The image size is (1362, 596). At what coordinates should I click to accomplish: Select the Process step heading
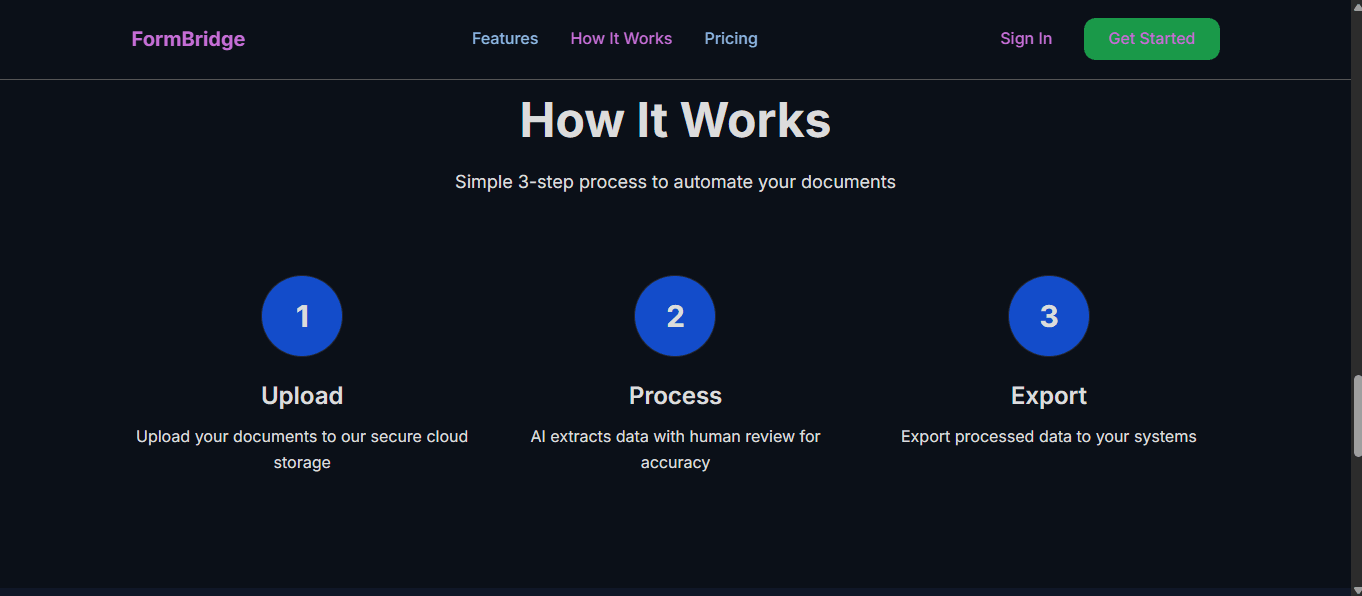(675, 396)
